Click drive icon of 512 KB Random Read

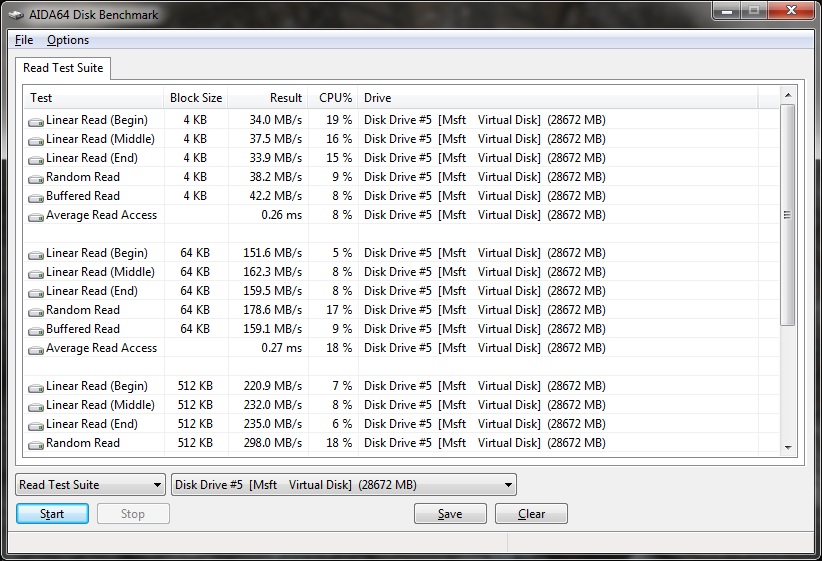click(36, 445)
